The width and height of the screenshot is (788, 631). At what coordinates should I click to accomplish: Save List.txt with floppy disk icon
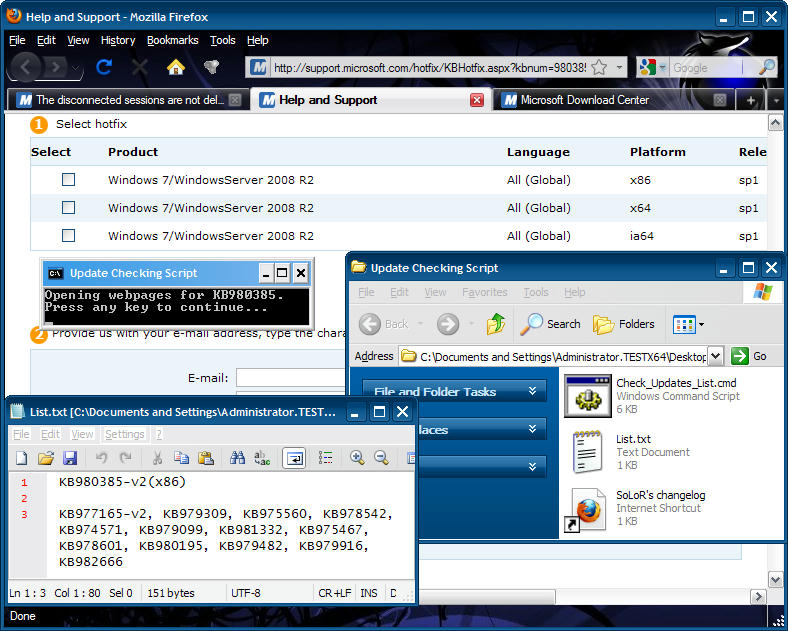pos(70,458)
